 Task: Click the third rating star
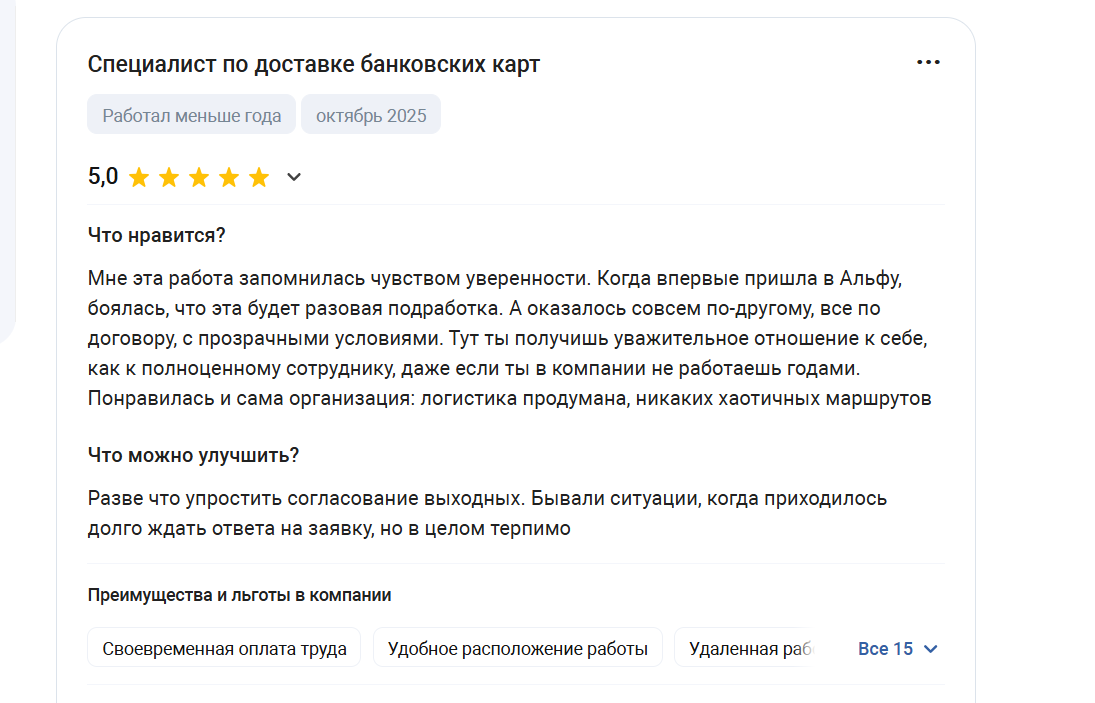199,178
